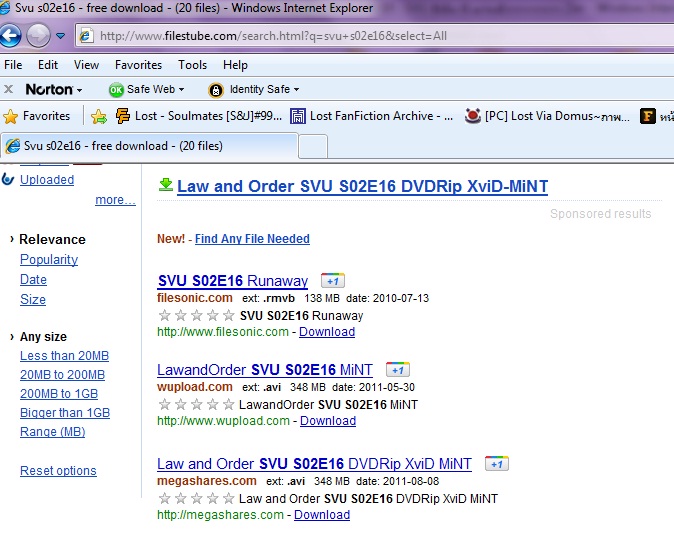The height and width of the screenshot is (545, 674).
Task: Open the Lost FanFiction Archive bookmark
Action: coord(371,116)
